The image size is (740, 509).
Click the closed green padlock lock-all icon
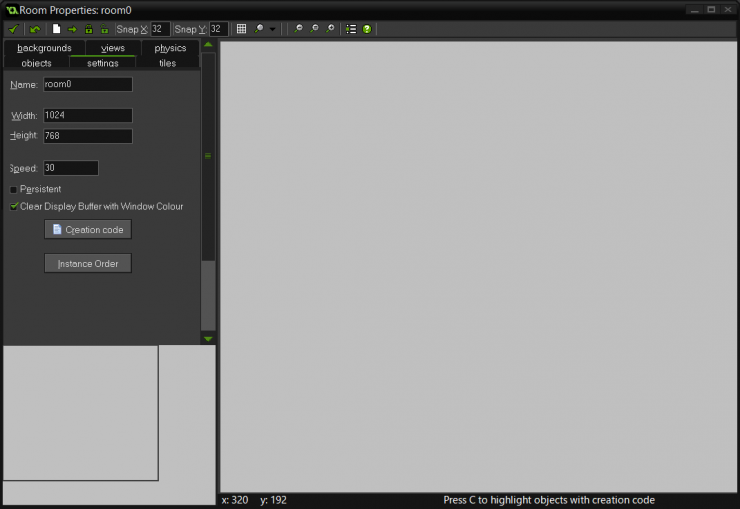89,29
